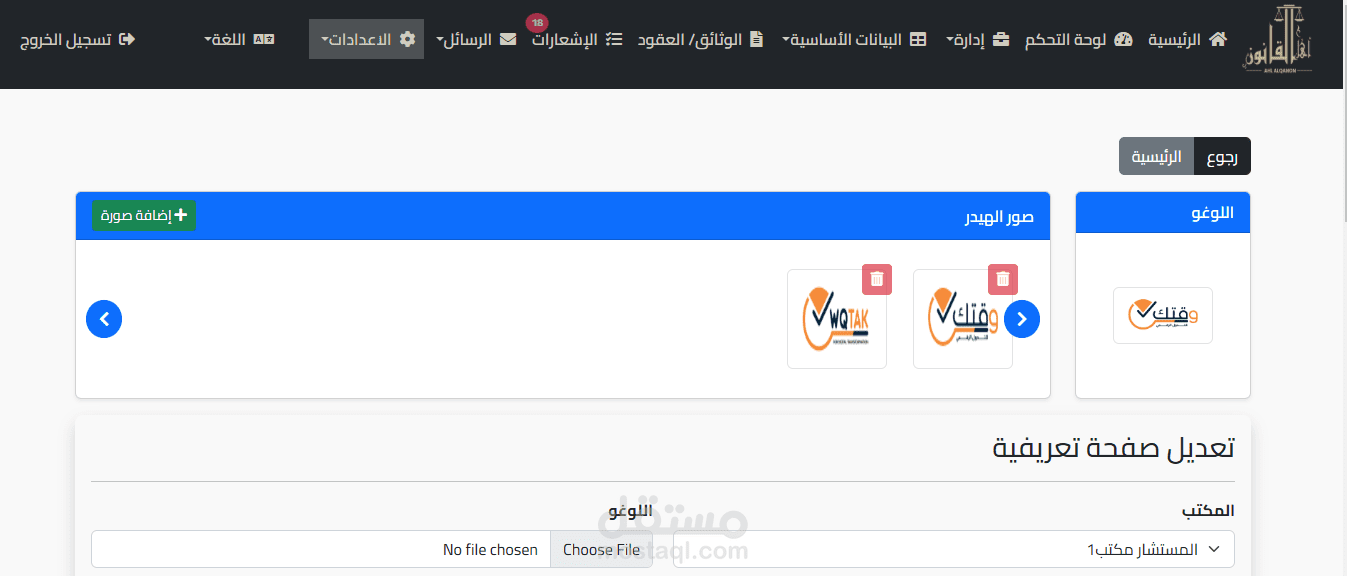The width and height of the screenshot is (1347, 576).
Task: Click Choose File for the logo upload
Action: pos(601,549)
